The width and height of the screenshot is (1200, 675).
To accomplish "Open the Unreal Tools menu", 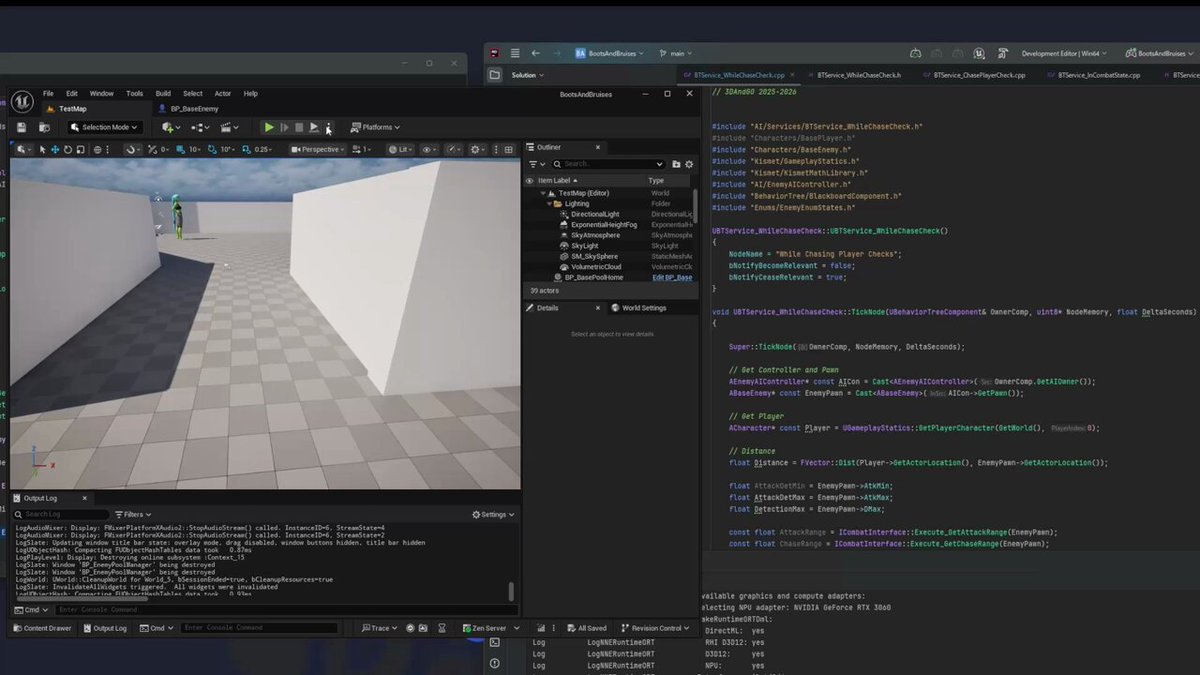I will pos(134,93).
